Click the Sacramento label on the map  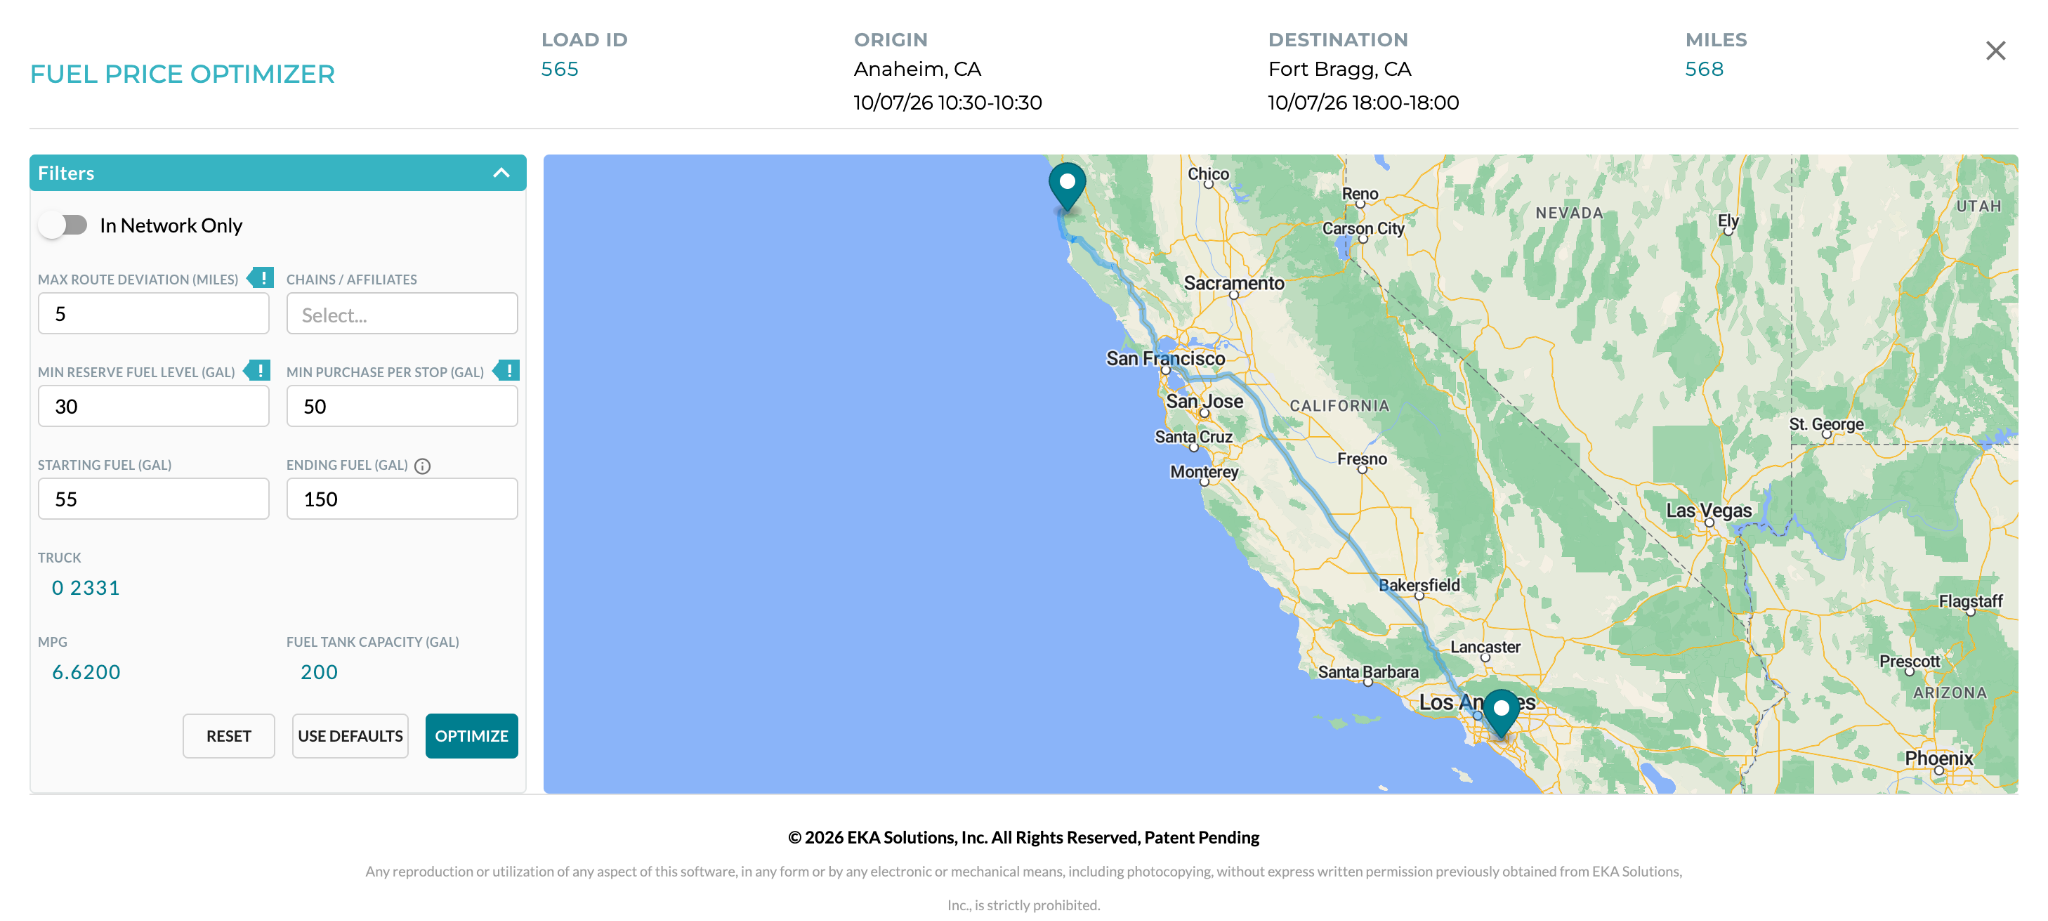tap(1234, 283)
